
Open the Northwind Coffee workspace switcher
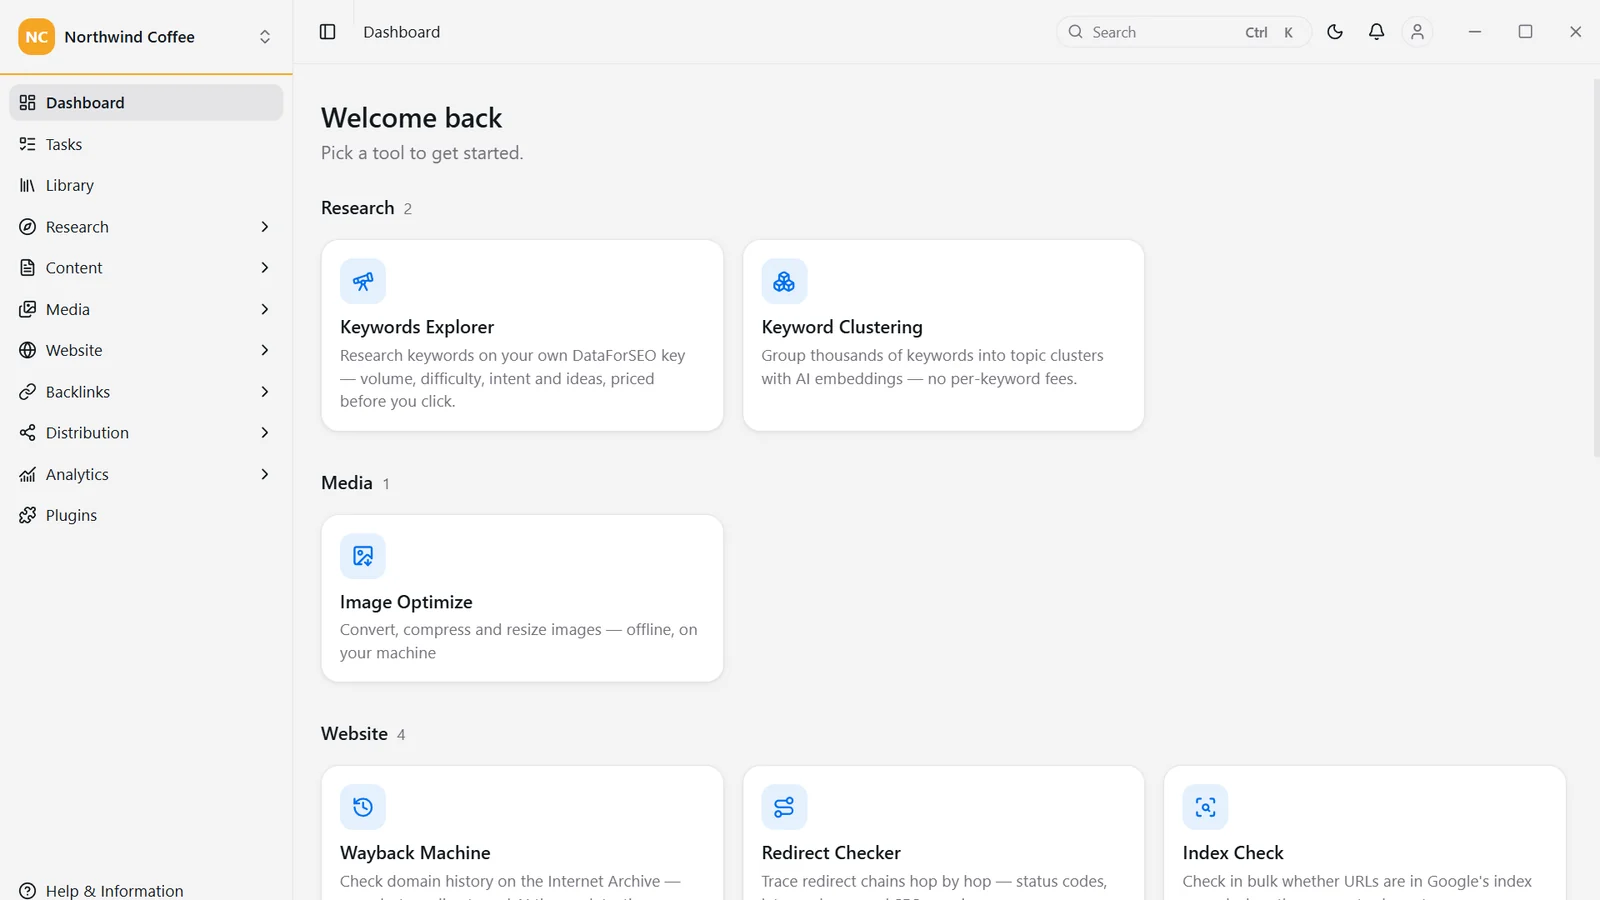[146, 37]
